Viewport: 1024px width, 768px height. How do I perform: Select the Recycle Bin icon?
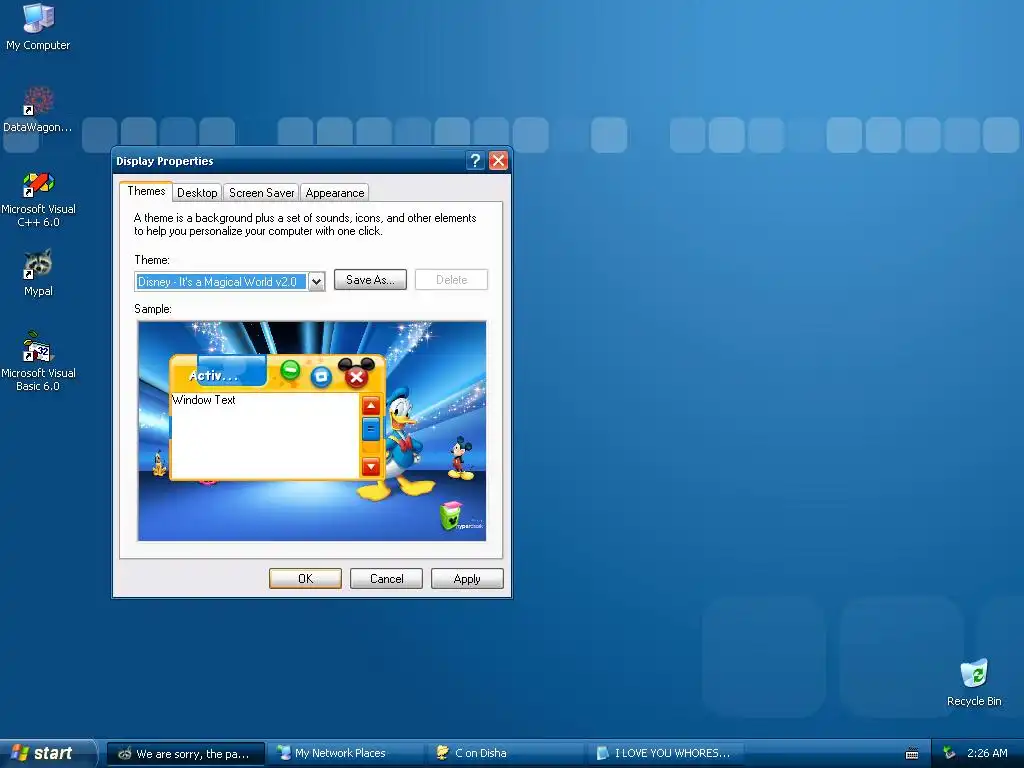point(974,682)
